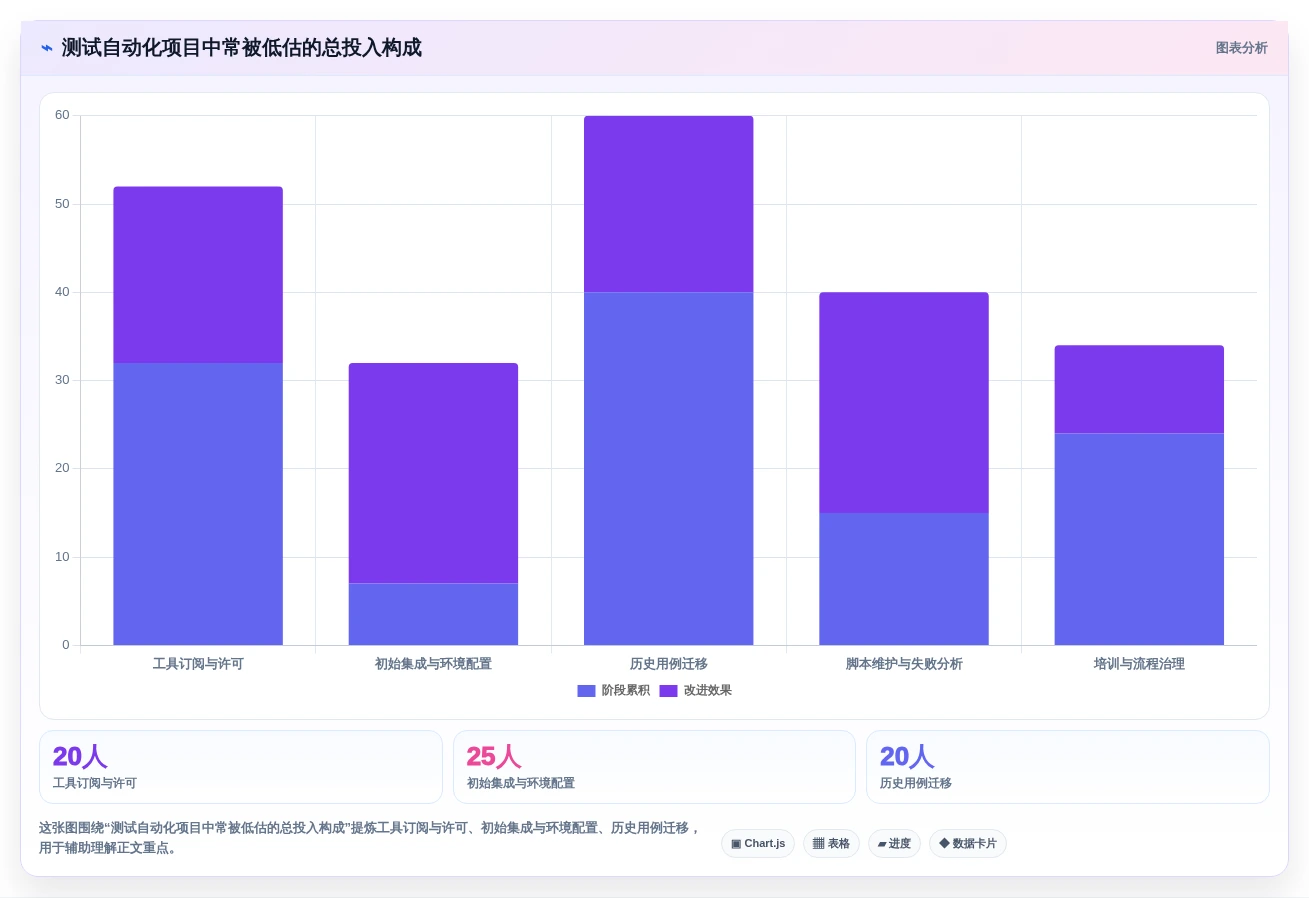The image size is (1309, 898).
Task: Click the 脚本维护与失败分析 purple bar segment
Action: coord(904,402)
